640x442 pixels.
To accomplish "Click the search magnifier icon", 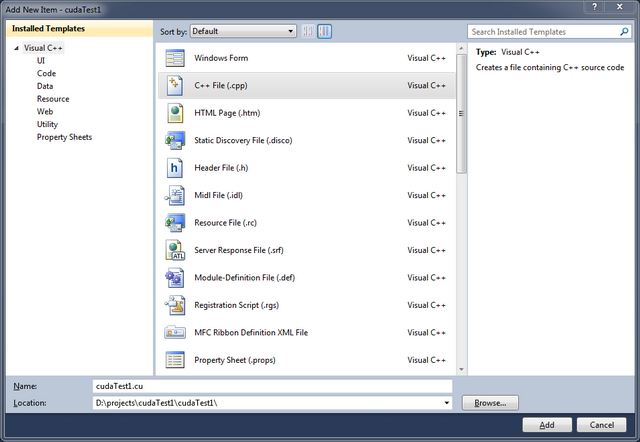I will click(624, 31).
